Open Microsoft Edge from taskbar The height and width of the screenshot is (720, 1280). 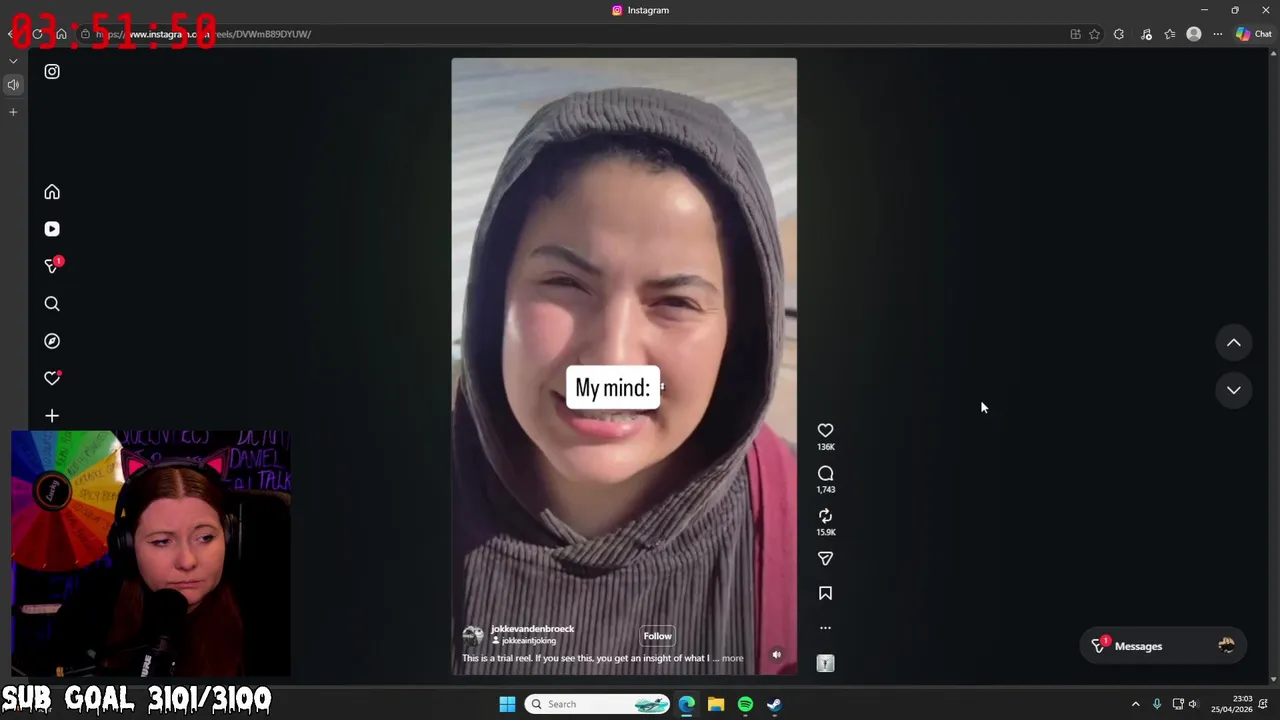687,704
